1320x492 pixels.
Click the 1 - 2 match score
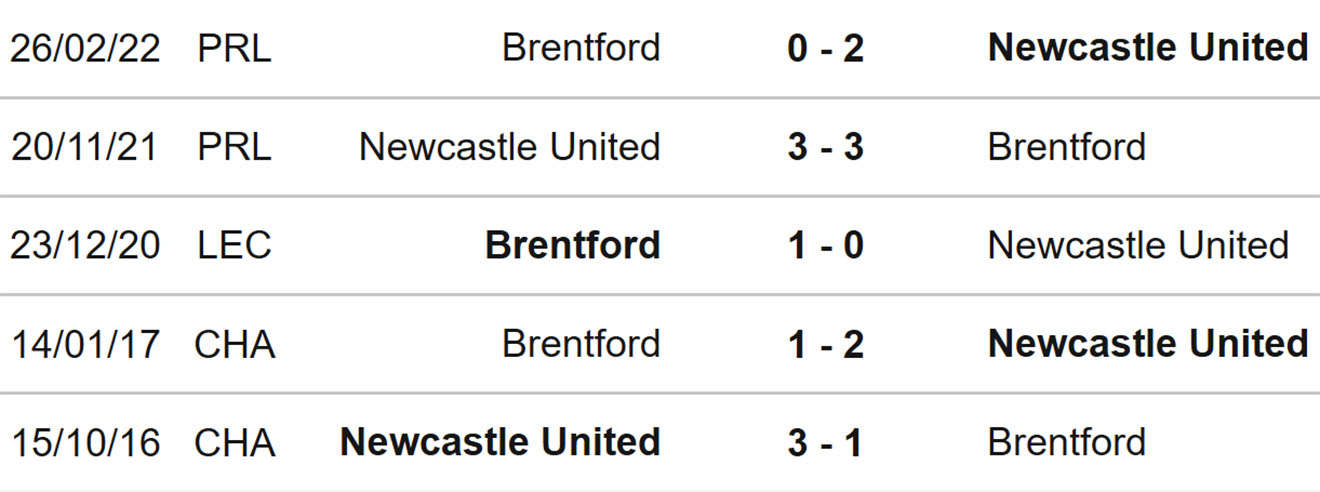click(x=825, y=344)
